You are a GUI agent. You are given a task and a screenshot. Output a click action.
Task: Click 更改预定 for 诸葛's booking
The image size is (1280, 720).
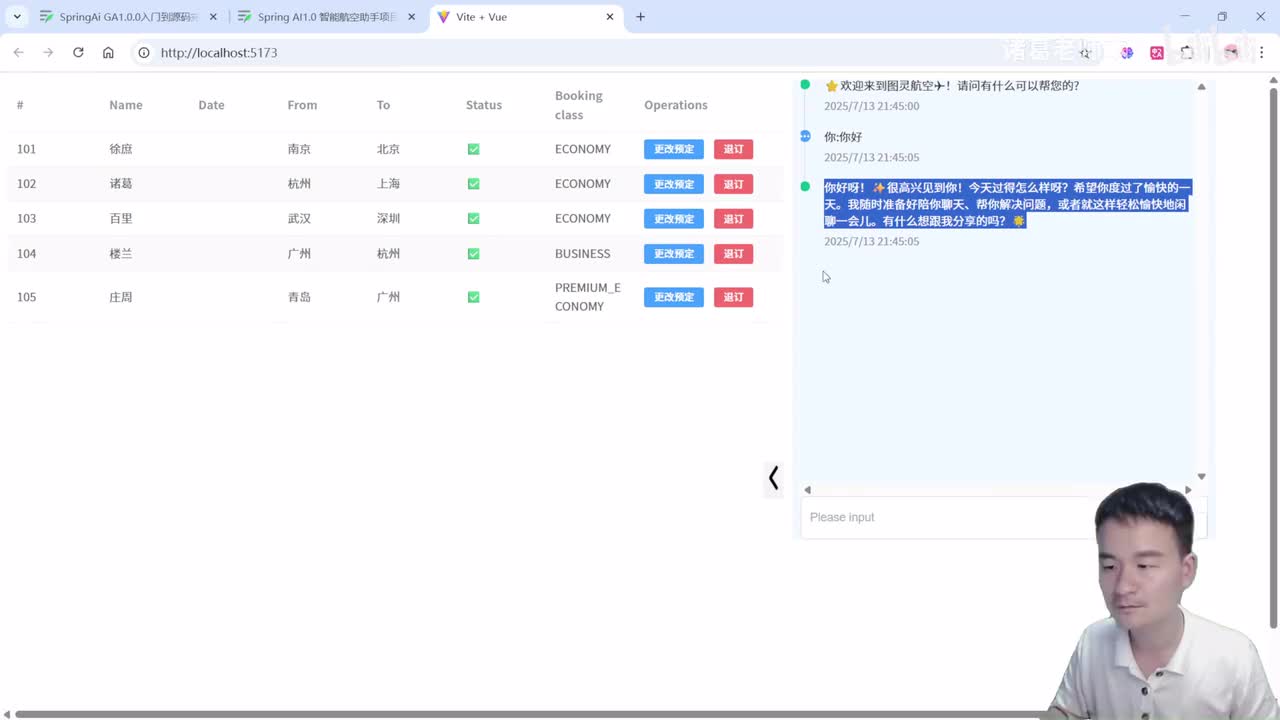coord(674,184)
